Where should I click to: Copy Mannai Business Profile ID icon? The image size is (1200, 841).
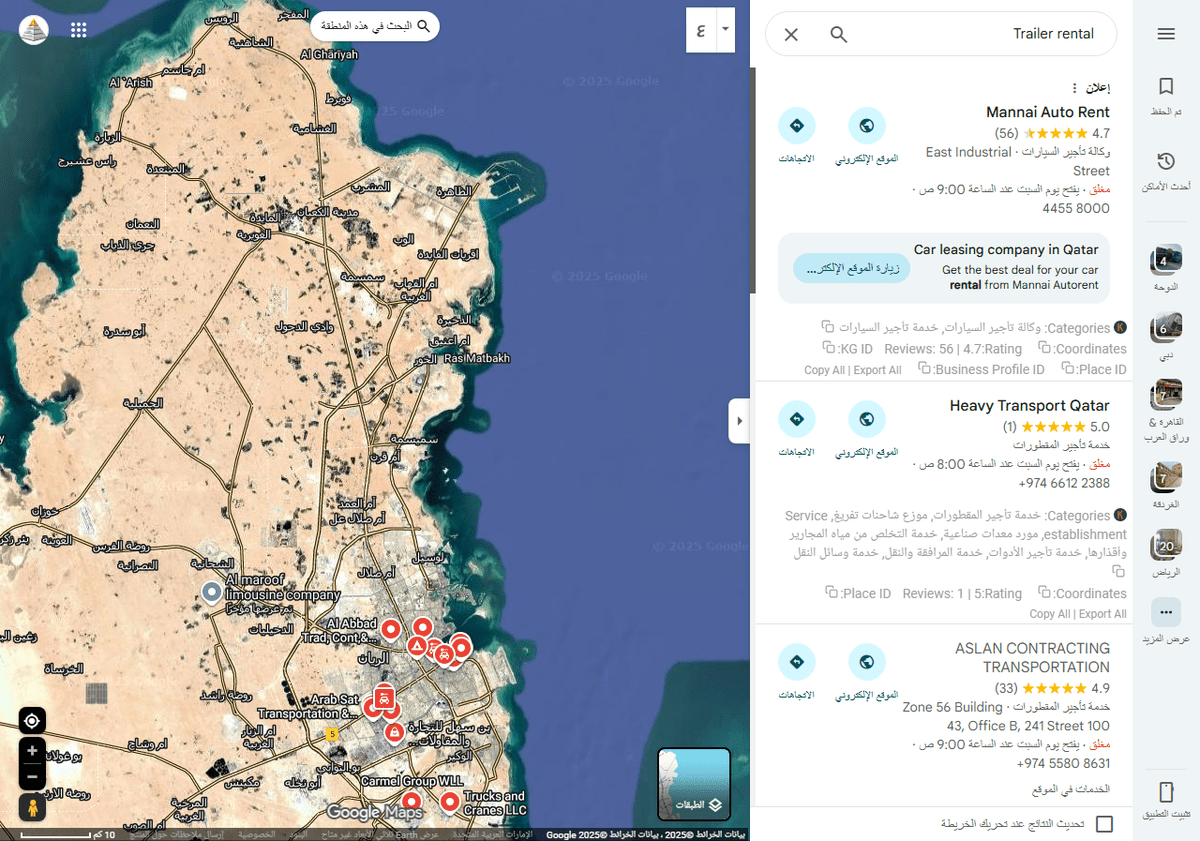[924, 369]
